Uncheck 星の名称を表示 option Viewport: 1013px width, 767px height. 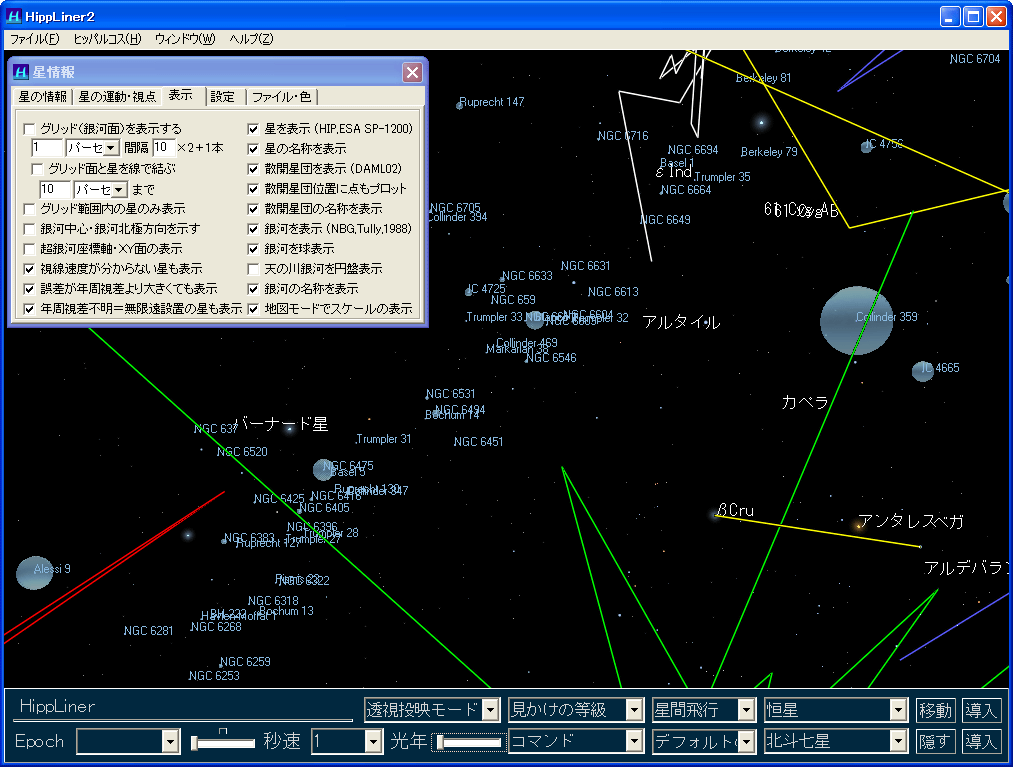click(x=254, y=149)
